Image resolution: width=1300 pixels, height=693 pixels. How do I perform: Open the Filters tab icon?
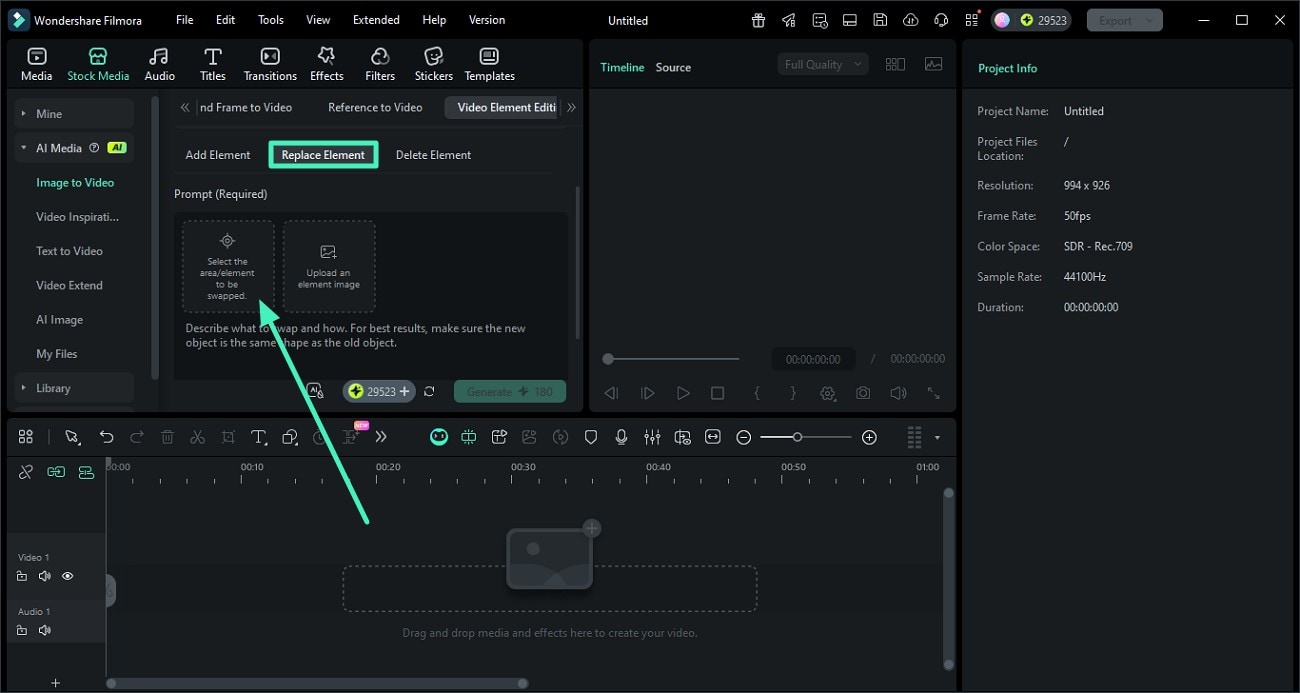coord(380,56)
